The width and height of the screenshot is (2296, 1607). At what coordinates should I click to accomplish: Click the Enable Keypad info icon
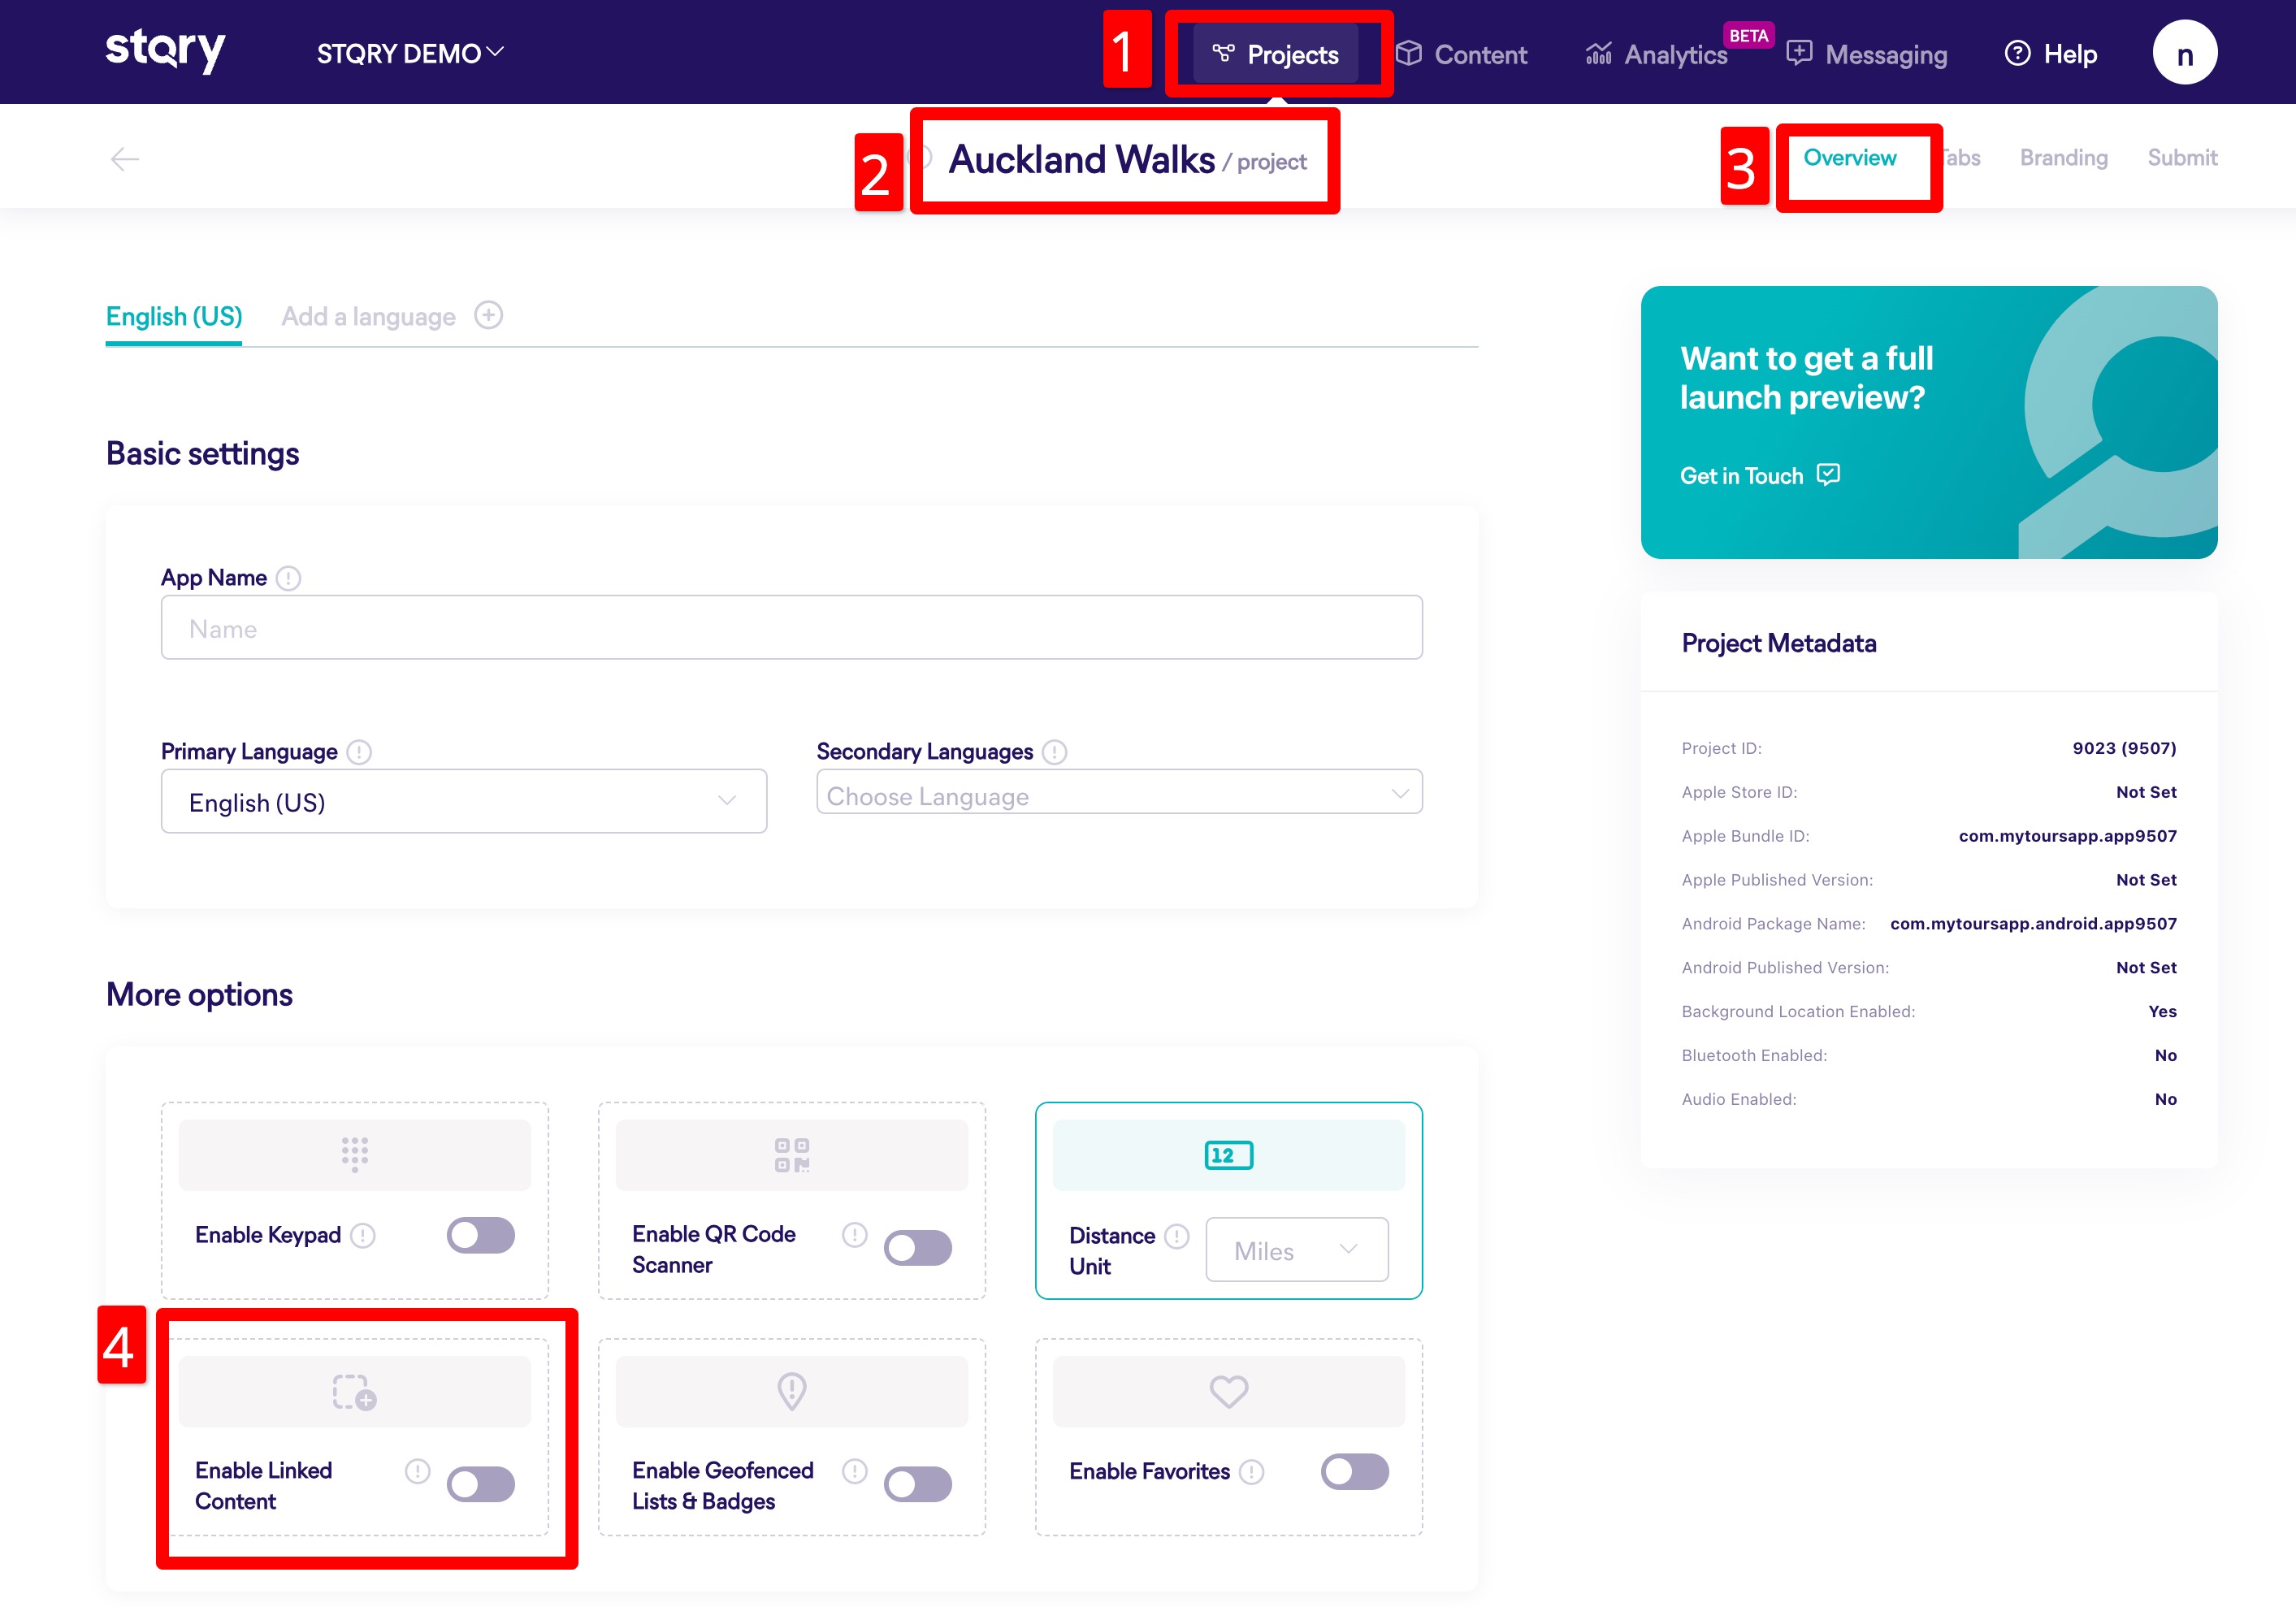[x=363, y=1236]
